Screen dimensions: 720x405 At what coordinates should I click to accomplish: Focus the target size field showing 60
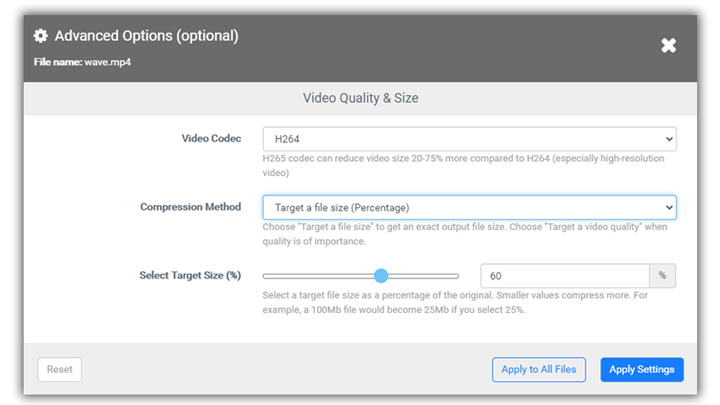click(x=564, y=275)
